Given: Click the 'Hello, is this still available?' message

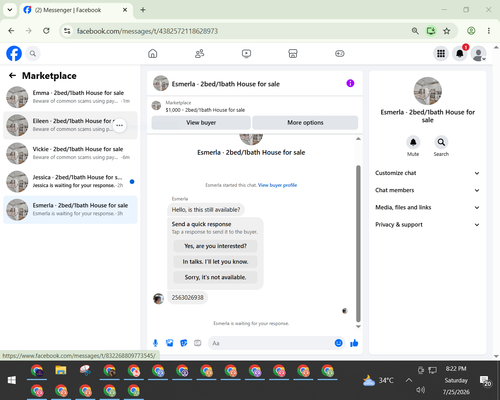Looking at the screenshot, I should tap(206, 210).
